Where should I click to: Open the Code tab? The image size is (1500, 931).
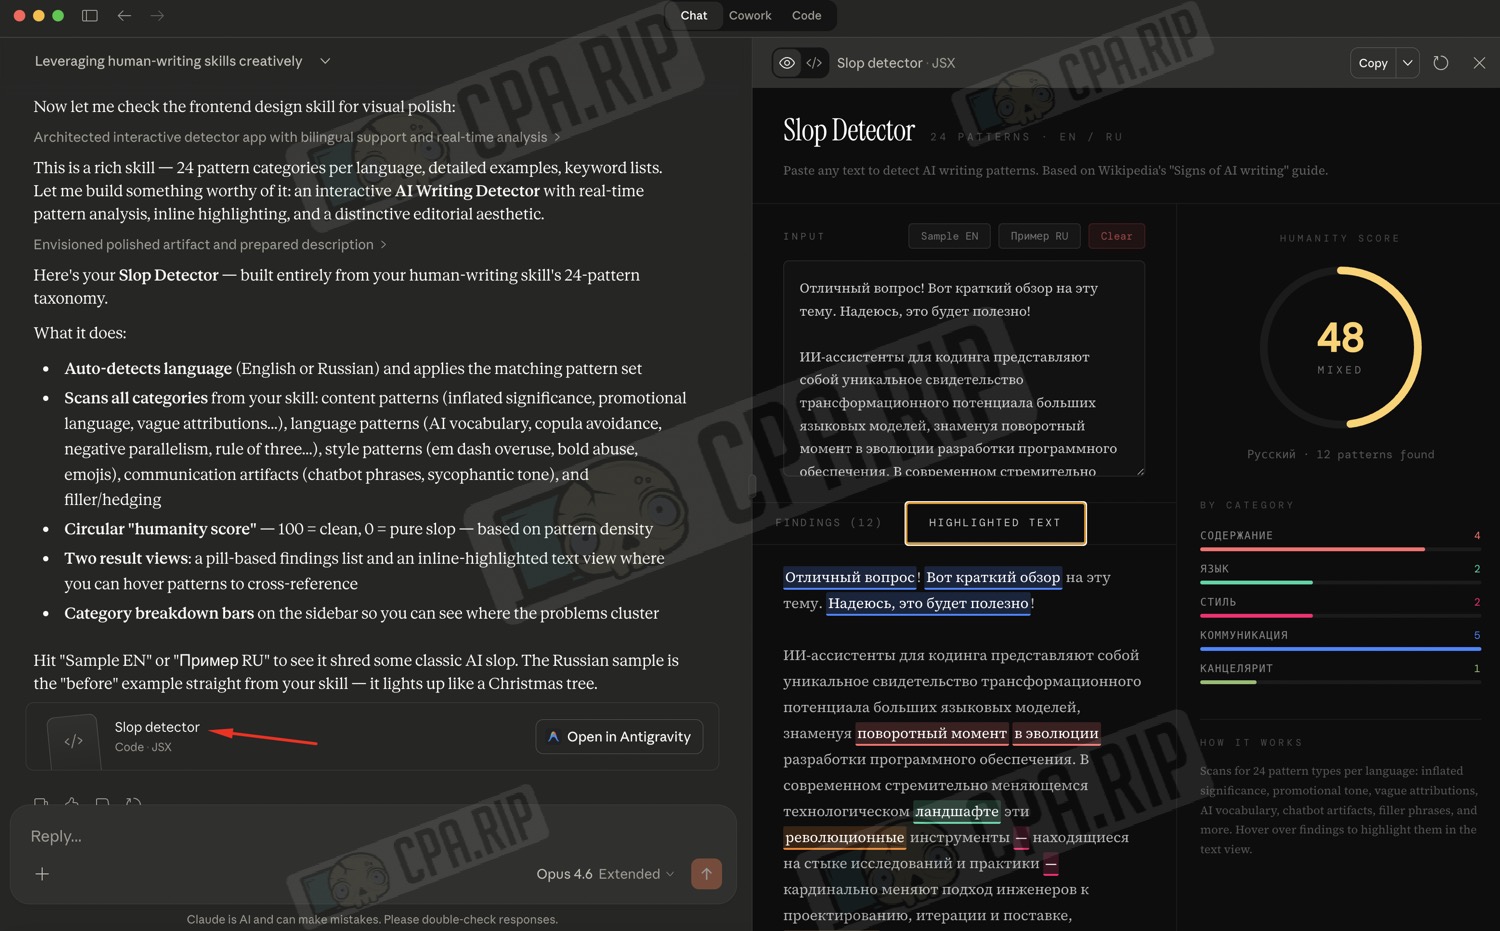[x=806, y=16]
